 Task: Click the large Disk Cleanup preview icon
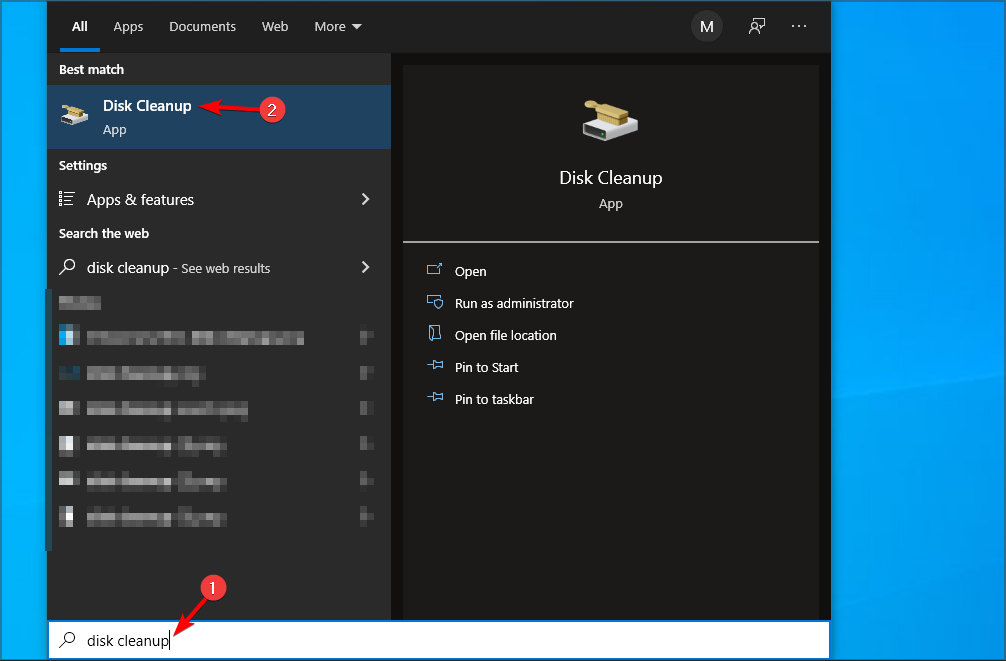pyautogui.click(x=610, y=120)
